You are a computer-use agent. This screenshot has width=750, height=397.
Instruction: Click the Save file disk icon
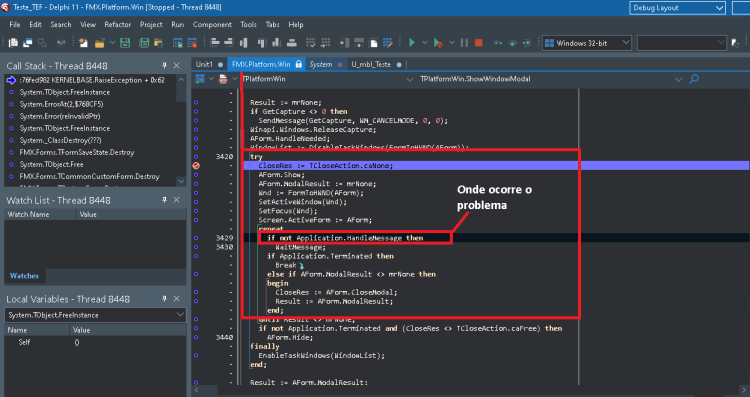pos(125,43)
